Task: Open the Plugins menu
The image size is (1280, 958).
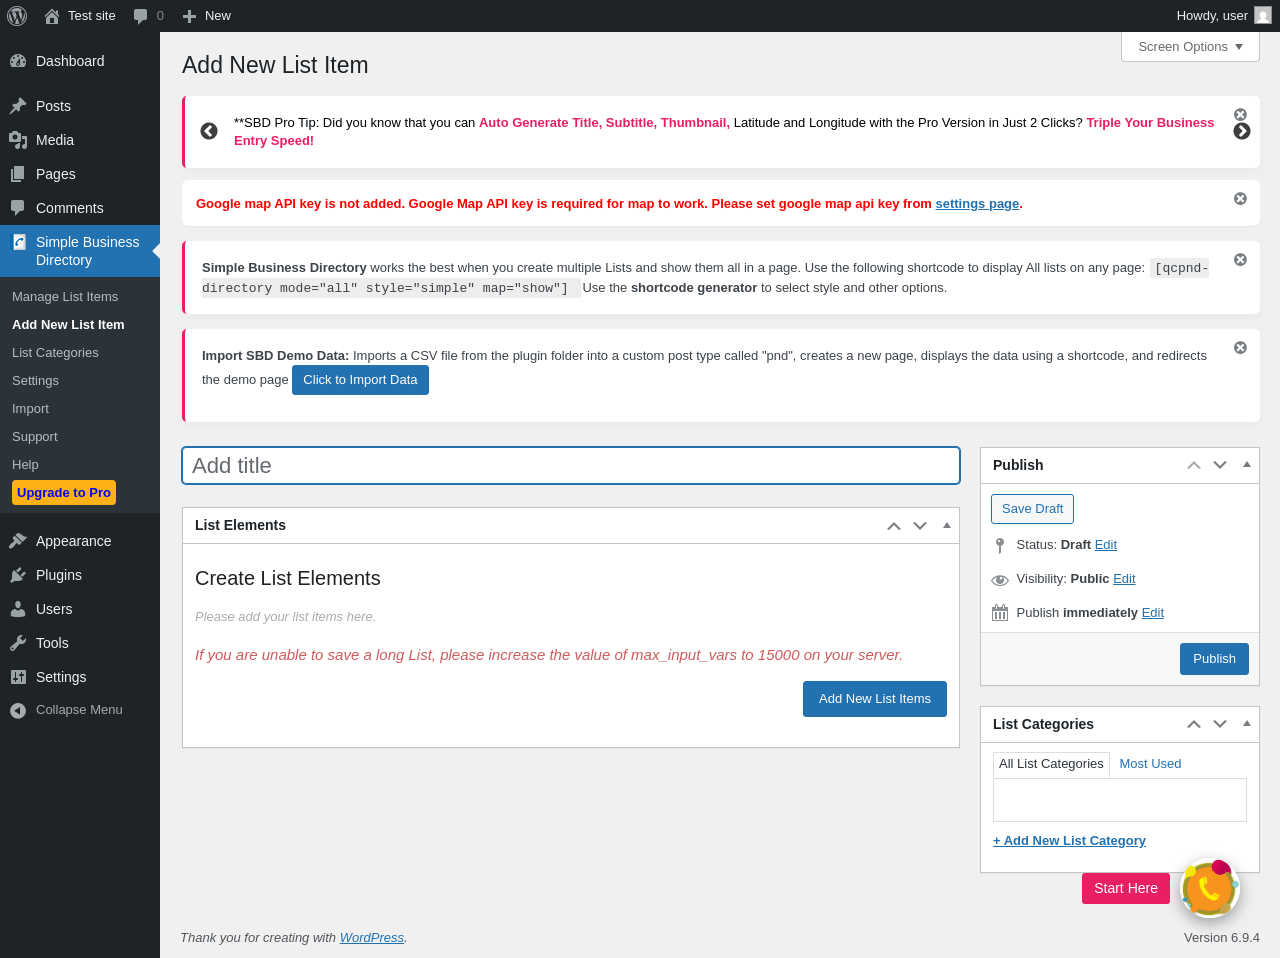Action: pyautogui.click(x=59, y=575)
